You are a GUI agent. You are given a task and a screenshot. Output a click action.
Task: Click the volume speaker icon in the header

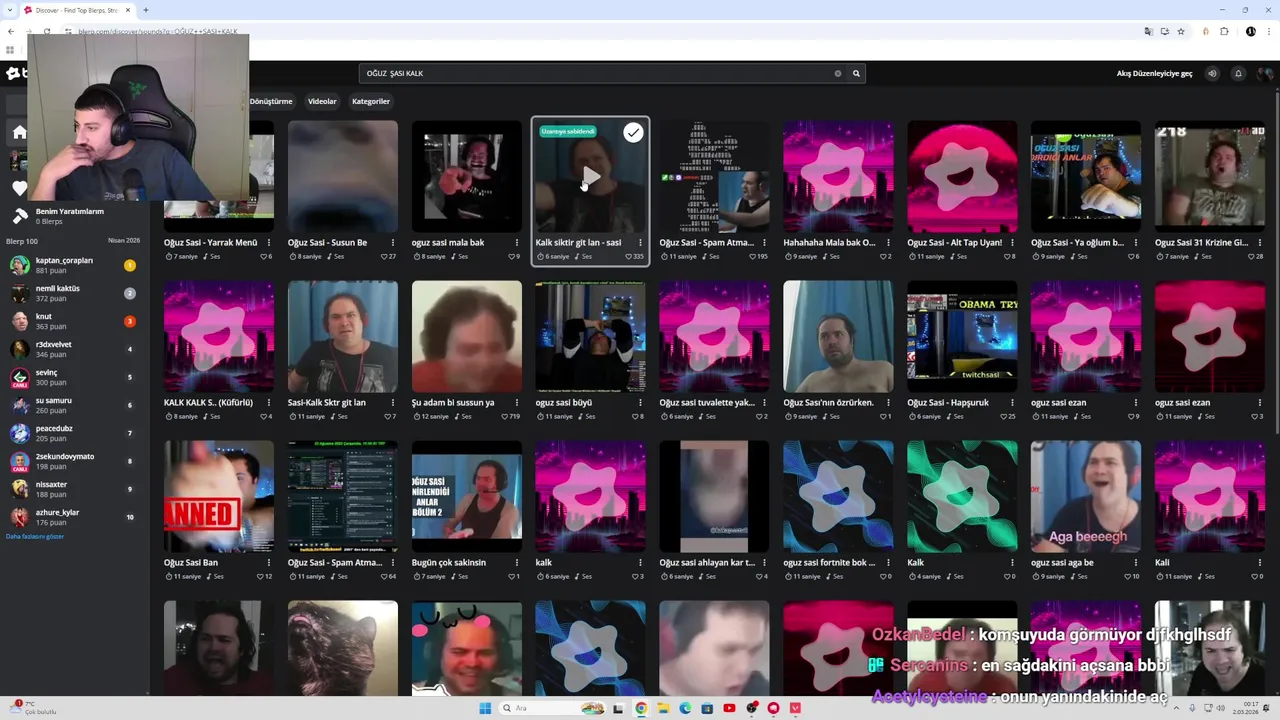click(x=1212, y=73)
